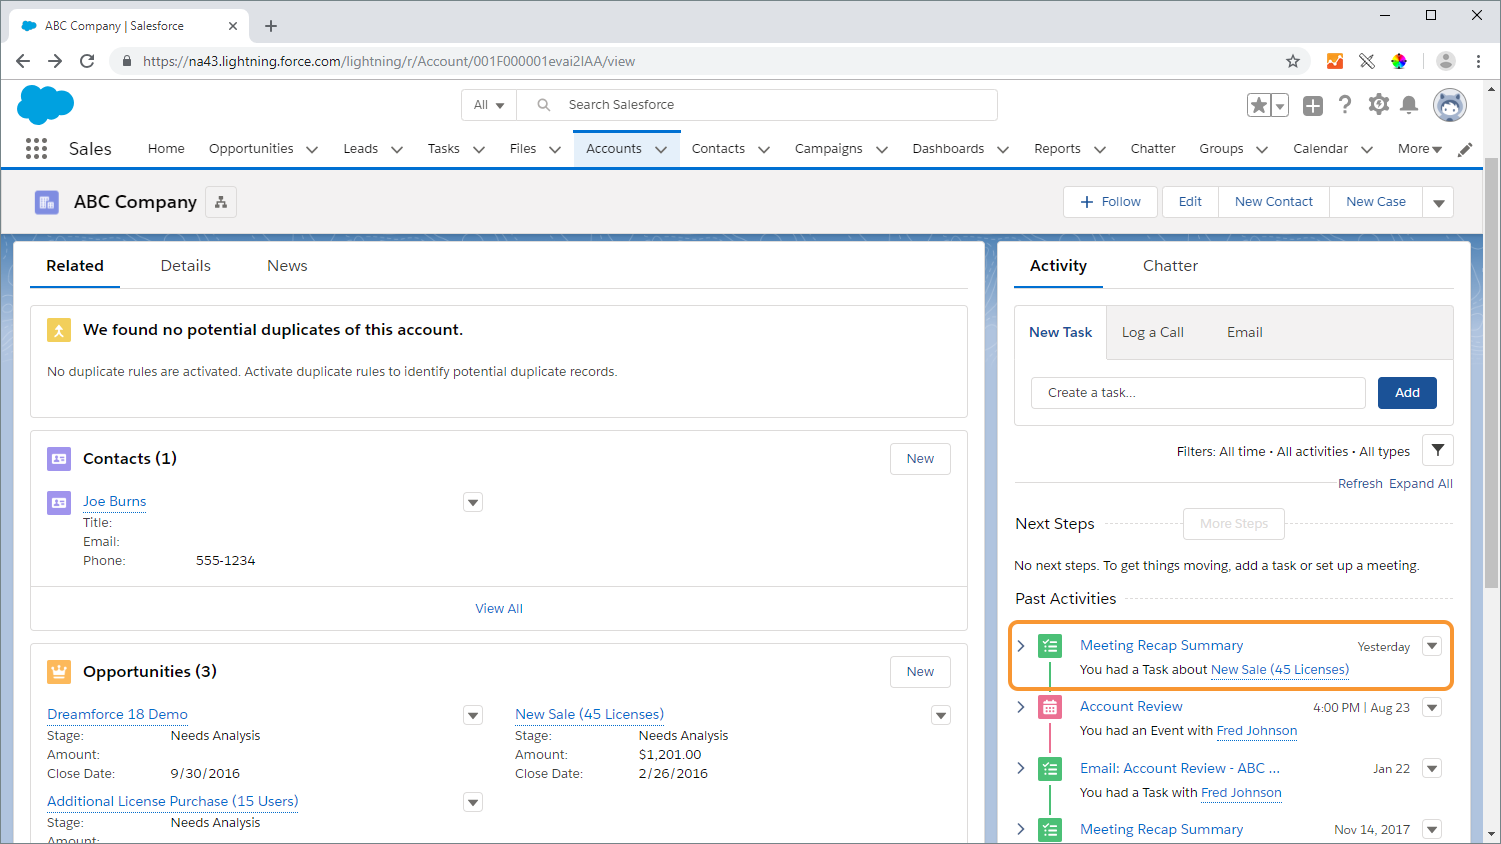The width and height of the screenshot is (1501, 844).
Task: Click View All contacts link
Action: [x=499, y=609]
